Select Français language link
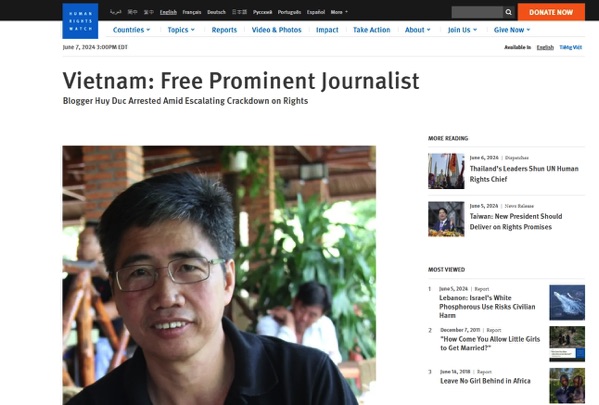 [x=192, y=12]
